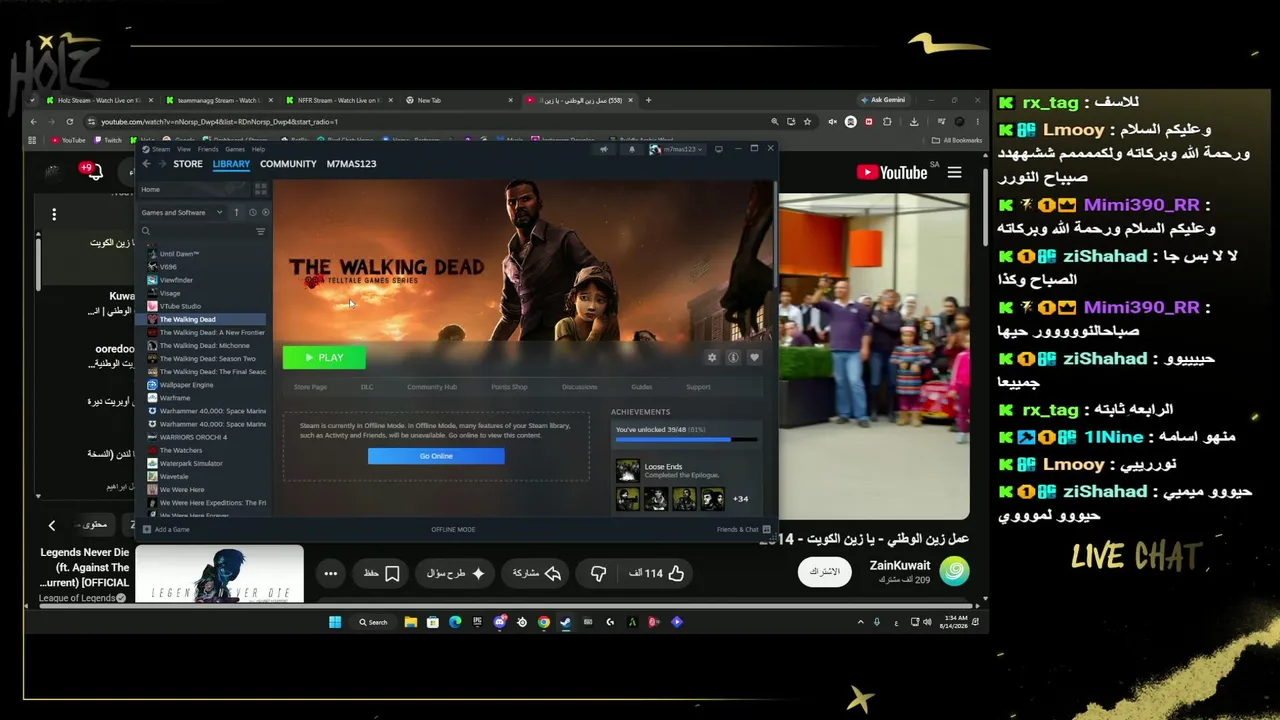
Task: Click the sort ascending arrow in Steam library
Action: [237, 212]
